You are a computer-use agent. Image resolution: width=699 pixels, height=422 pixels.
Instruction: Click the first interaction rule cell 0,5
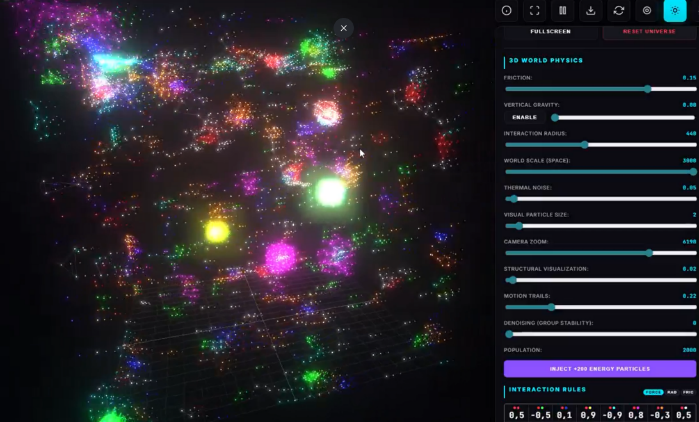tap(516, 414)
